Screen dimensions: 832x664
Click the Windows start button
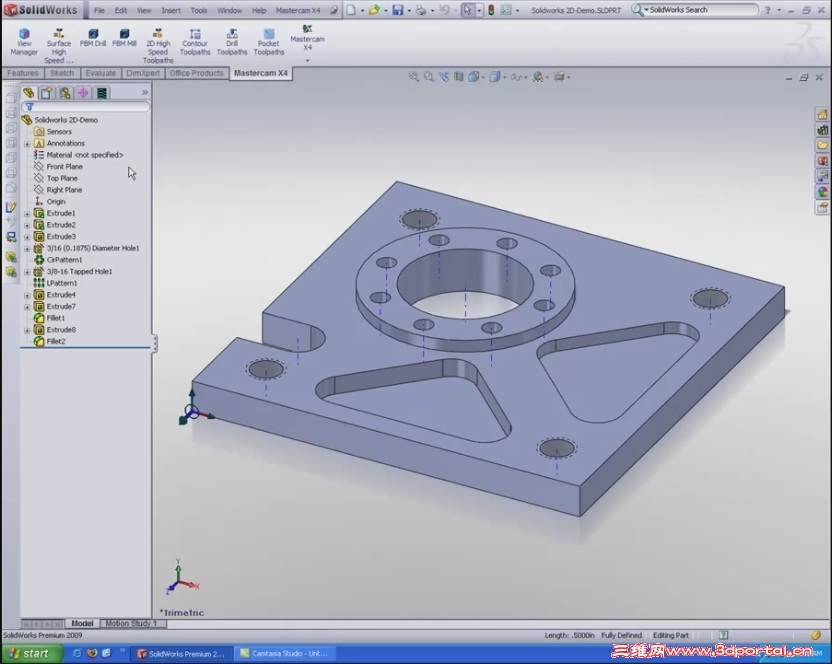31,653
